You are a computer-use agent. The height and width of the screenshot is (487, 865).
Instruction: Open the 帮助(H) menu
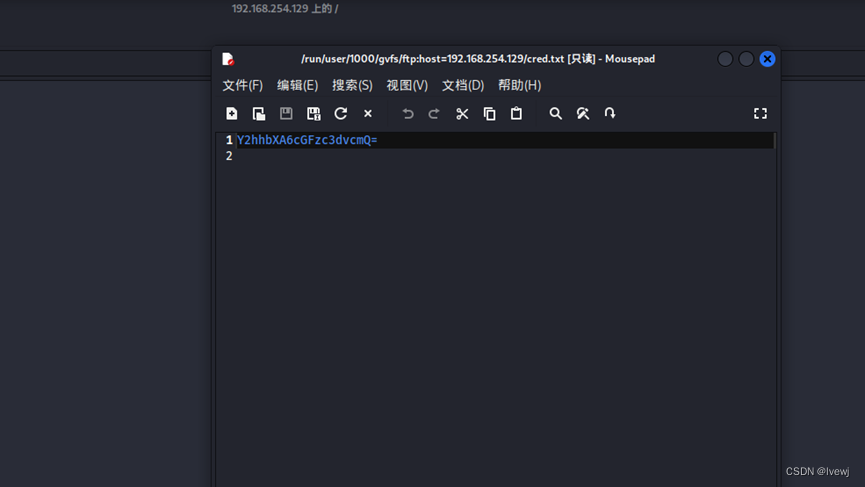(x=520, y=85)
